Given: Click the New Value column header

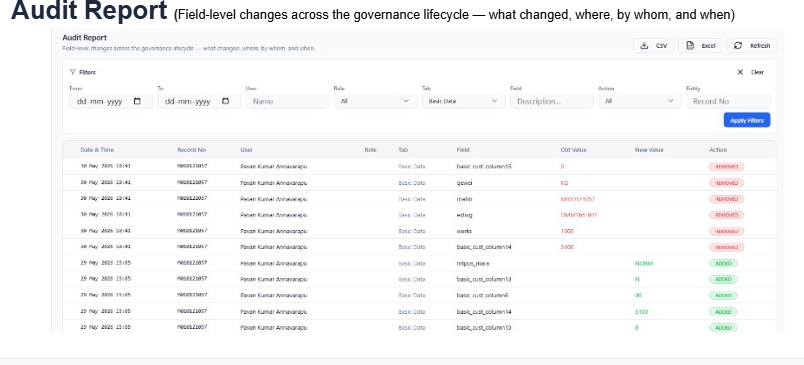Looking at the screenshot, I should pyautogui.click(x=649, y=150).
